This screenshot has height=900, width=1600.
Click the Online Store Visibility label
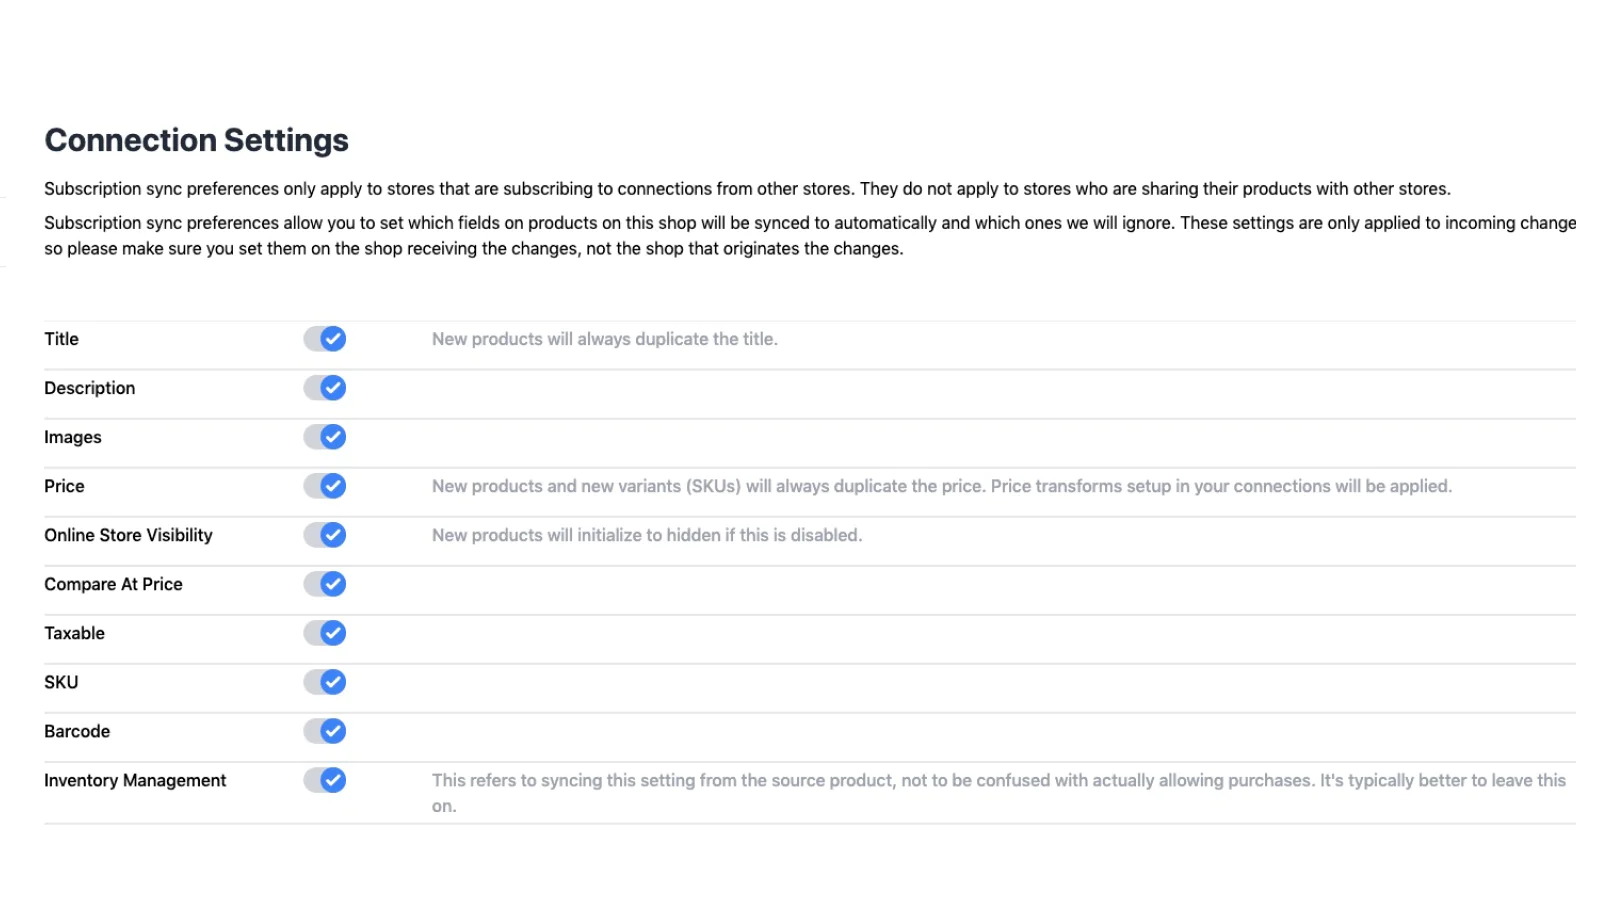point(128,535)
